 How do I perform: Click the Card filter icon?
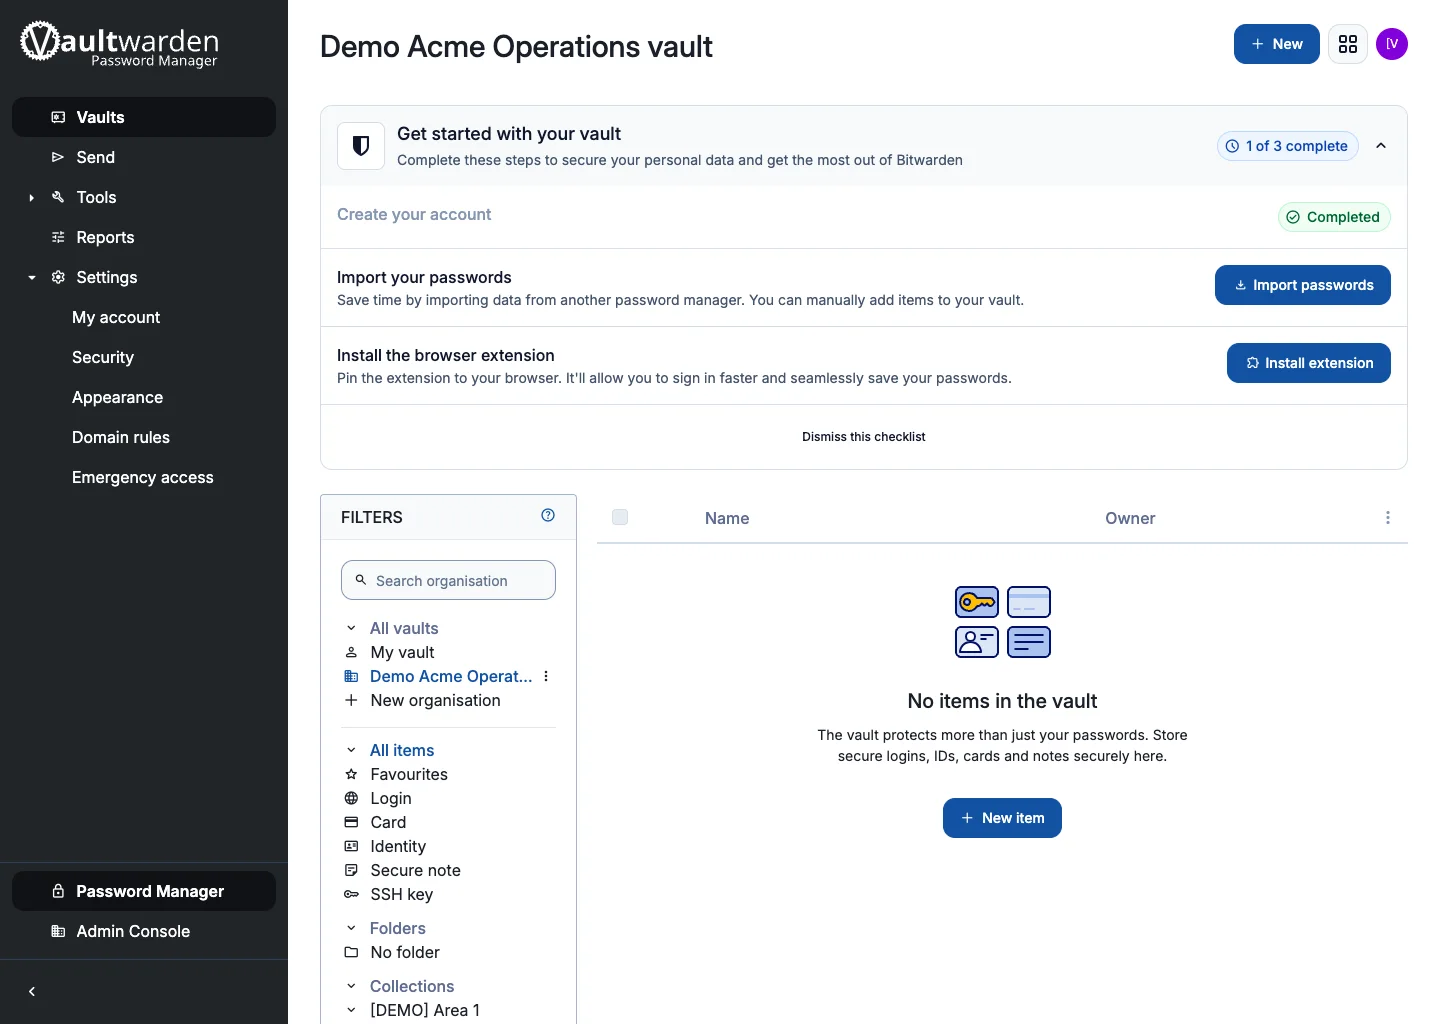(x=351, y=822)
